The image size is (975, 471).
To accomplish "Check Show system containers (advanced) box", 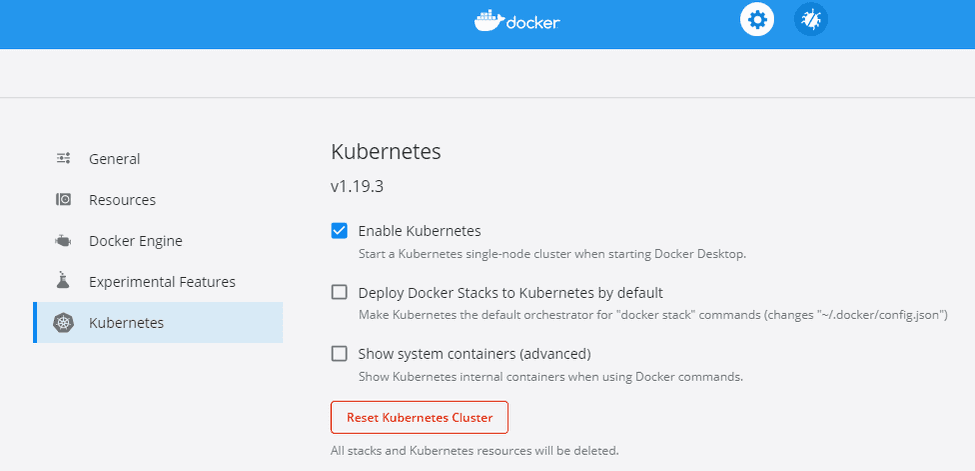I will [x=339, y=354].
